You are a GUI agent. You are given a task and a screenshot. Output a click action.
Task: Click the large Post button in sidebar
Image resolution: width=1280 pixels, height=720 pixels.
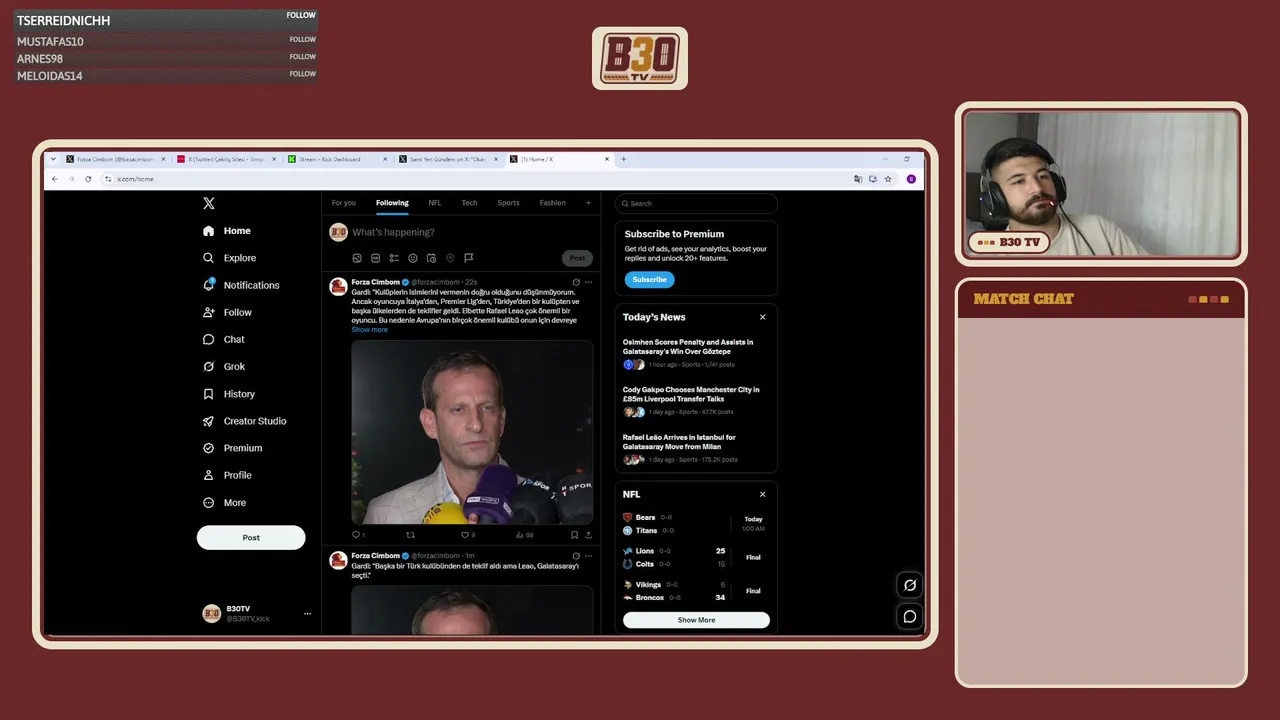coord(251,537)
